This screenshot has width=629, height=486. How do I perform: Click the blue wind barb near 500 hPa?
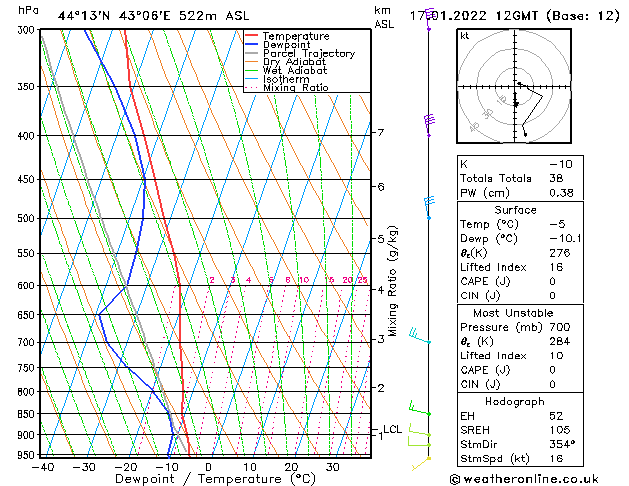[429, 203]
